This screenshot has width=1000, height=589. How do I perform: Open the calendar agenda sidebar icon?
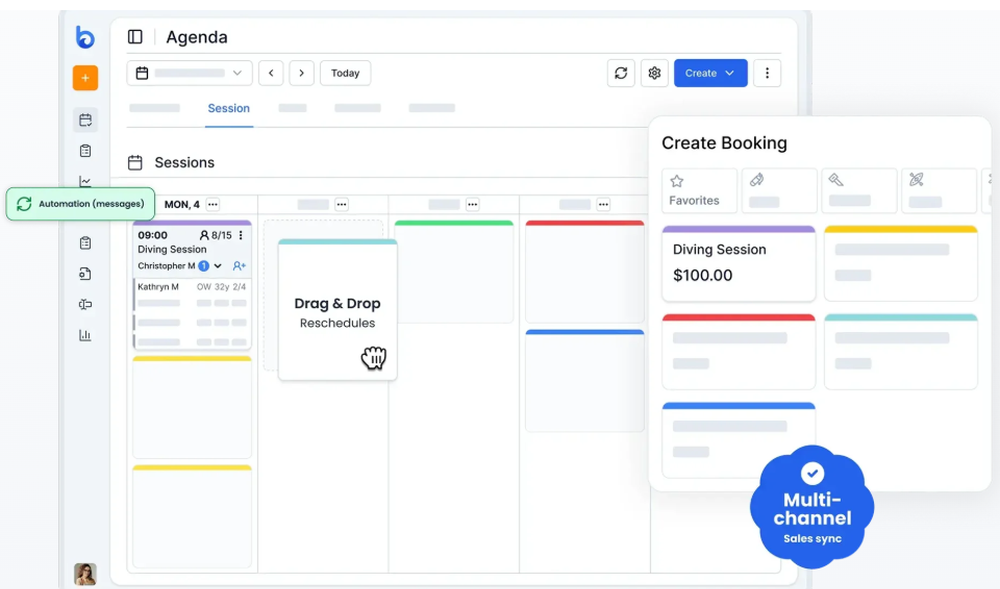pyautogui.click(x=85, y=120)
